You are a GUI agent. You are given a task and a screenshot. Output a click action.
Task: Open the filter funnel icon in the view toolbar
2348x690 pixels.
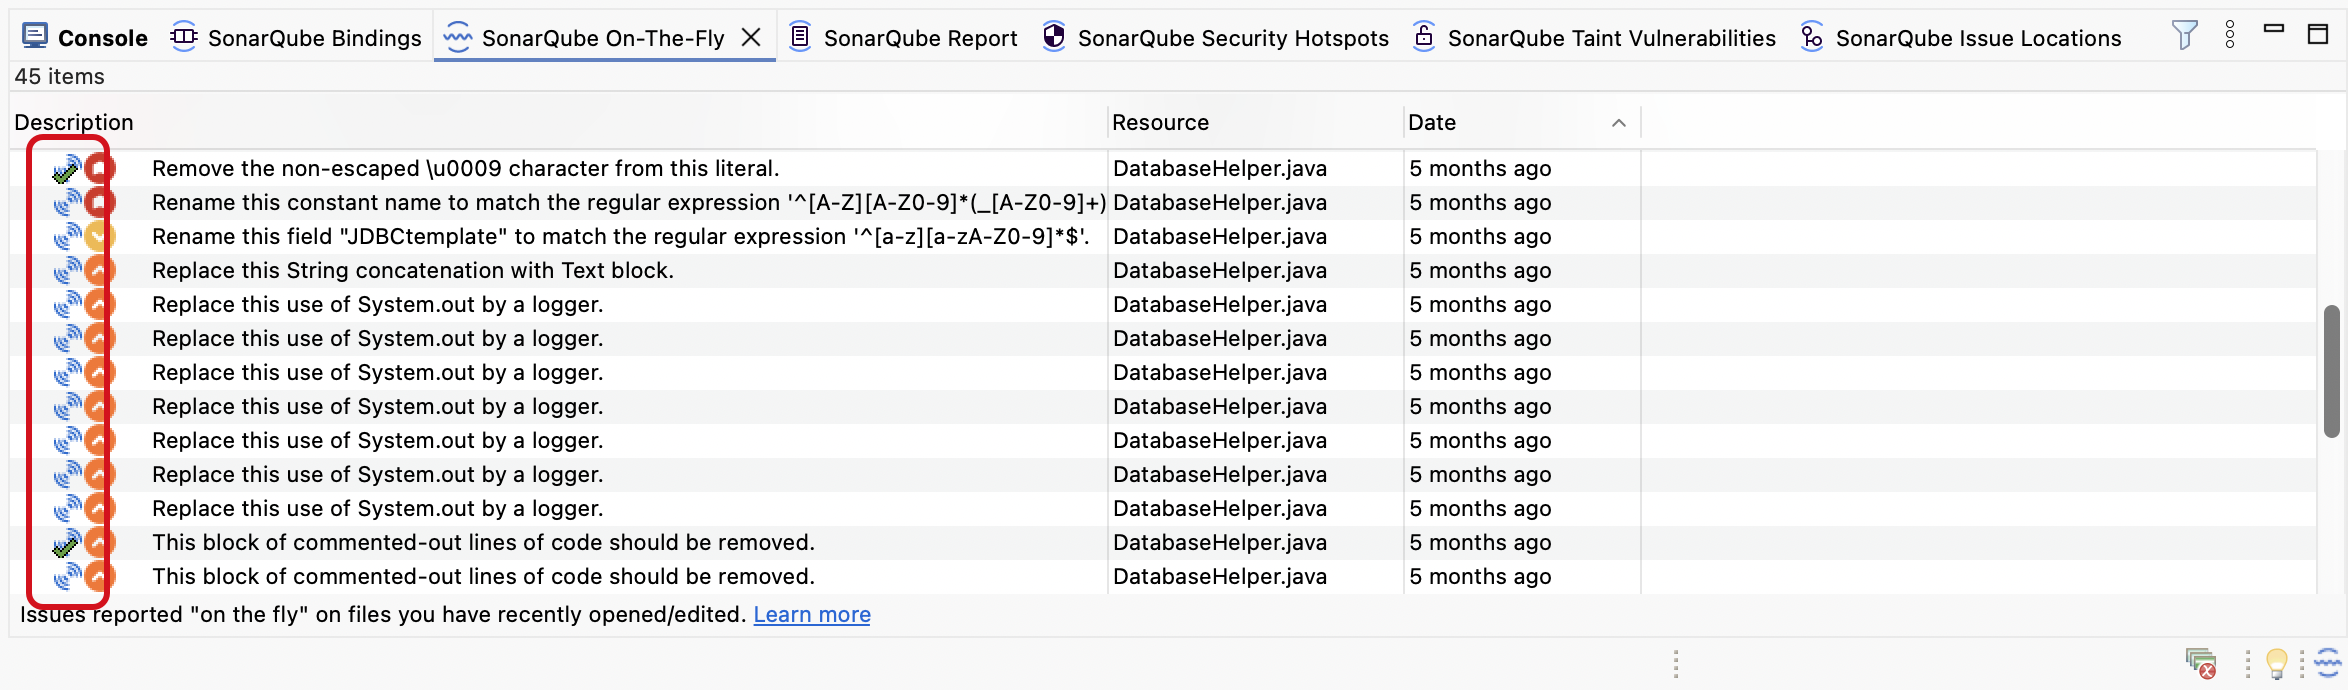tap(2185, 36)
